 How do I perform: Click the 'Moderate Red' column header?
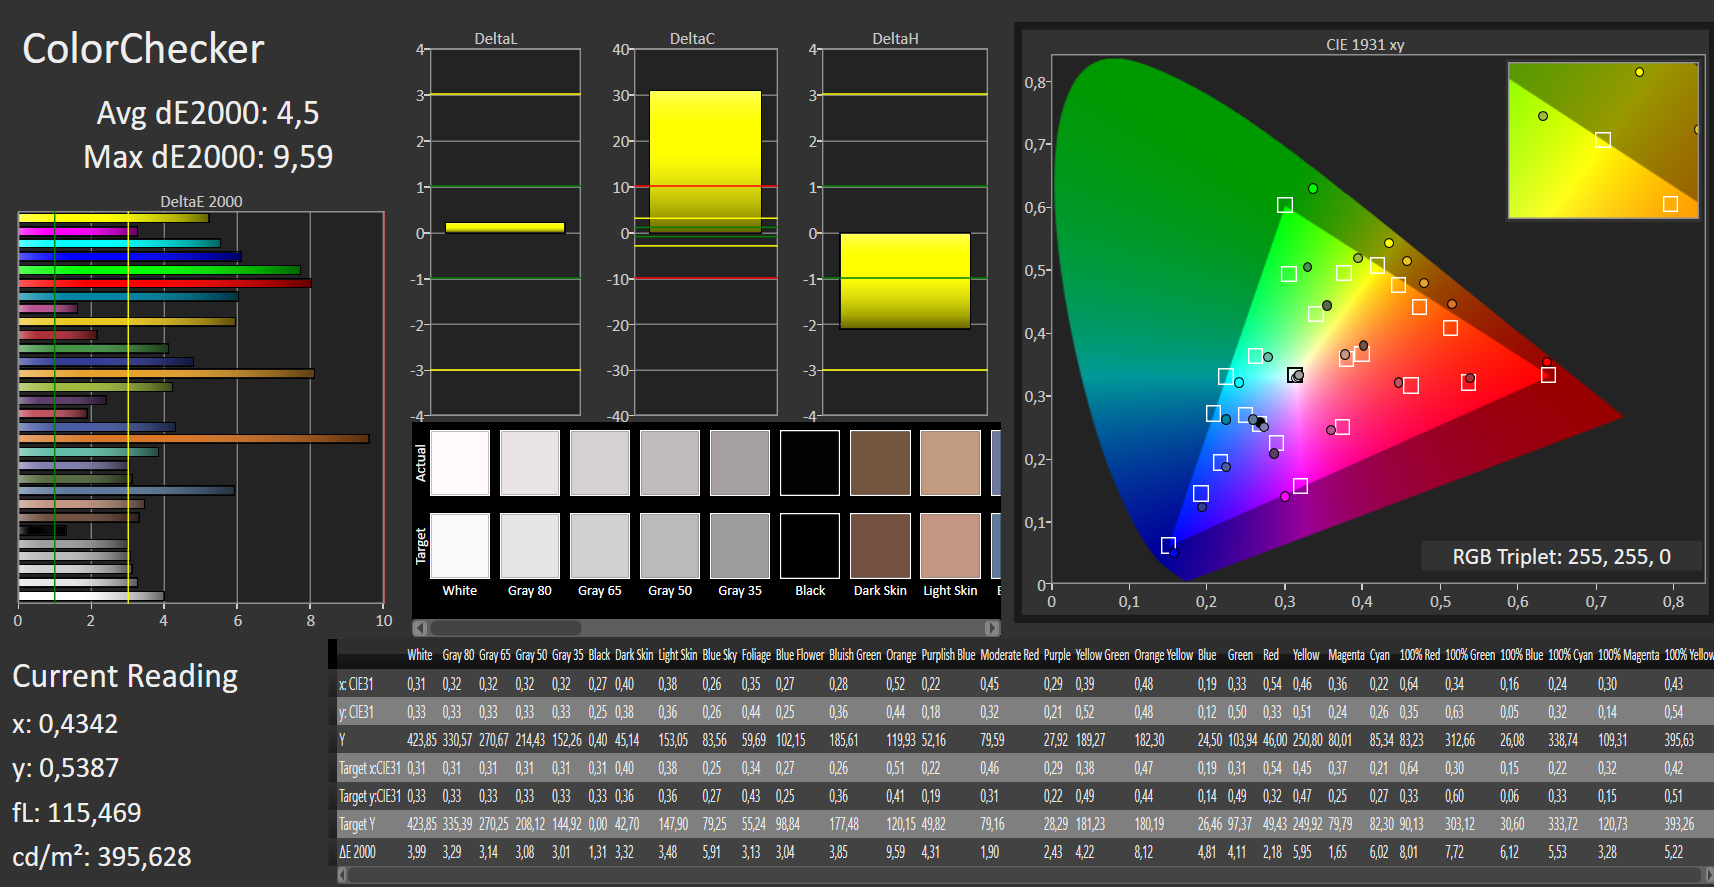1009,655
